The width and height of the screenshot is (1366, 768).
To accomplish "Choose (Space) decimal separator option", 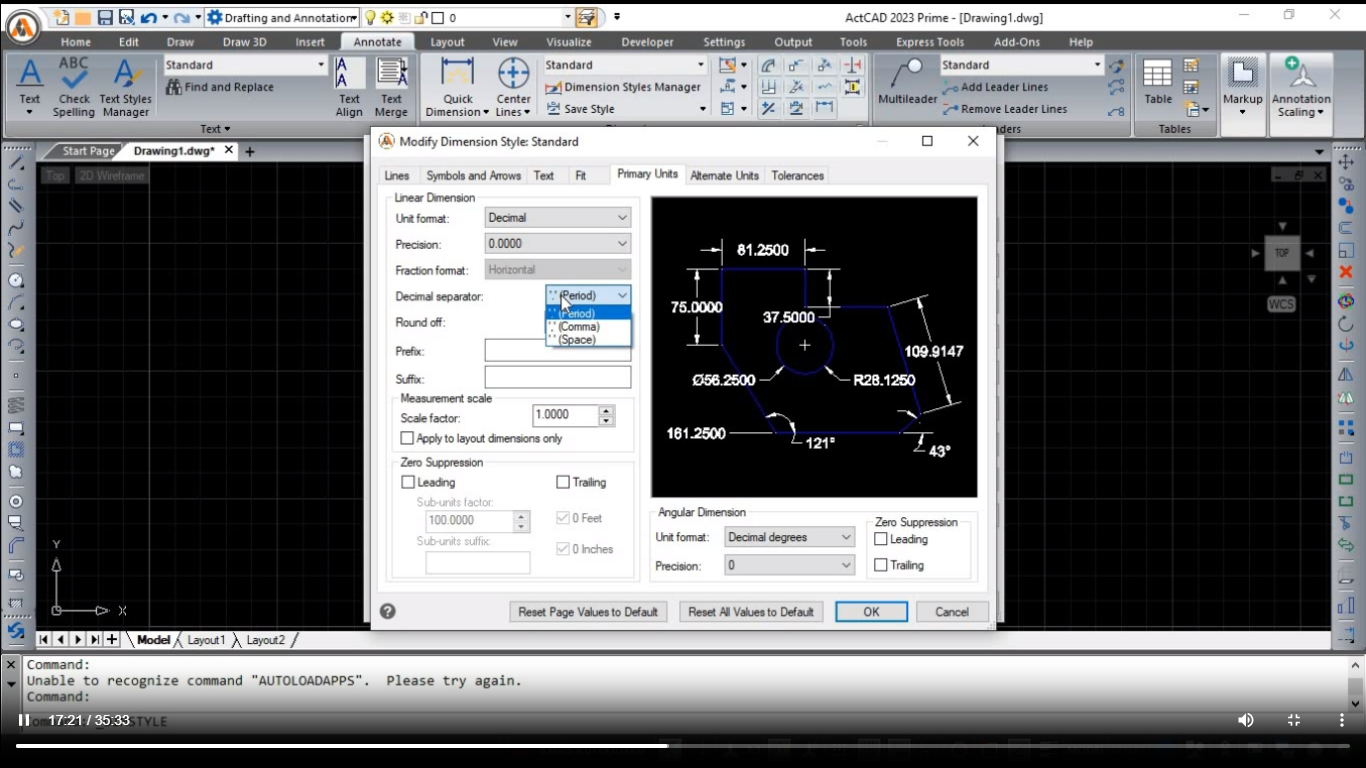I will [588, 339].
